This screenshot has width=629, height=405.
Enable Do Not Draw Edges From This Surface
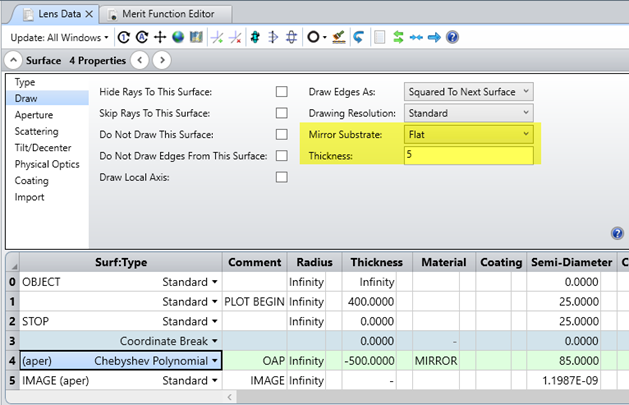pos(282,156)
